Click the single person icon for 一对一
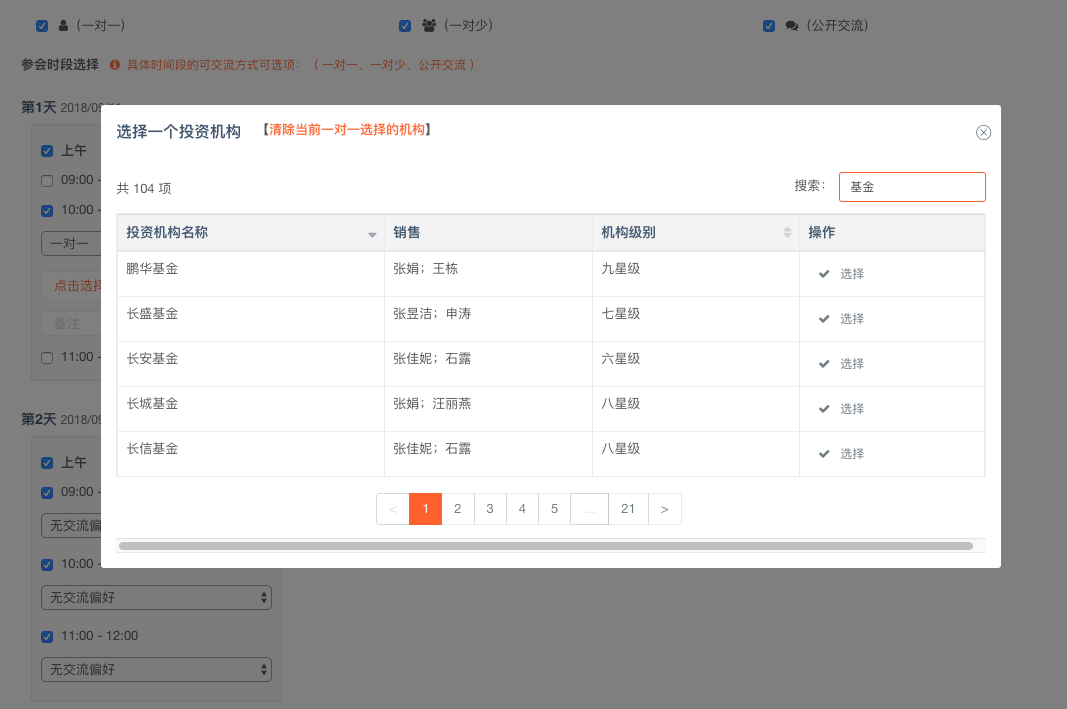Screen dimensions: 1067x709 coord(63,26)
